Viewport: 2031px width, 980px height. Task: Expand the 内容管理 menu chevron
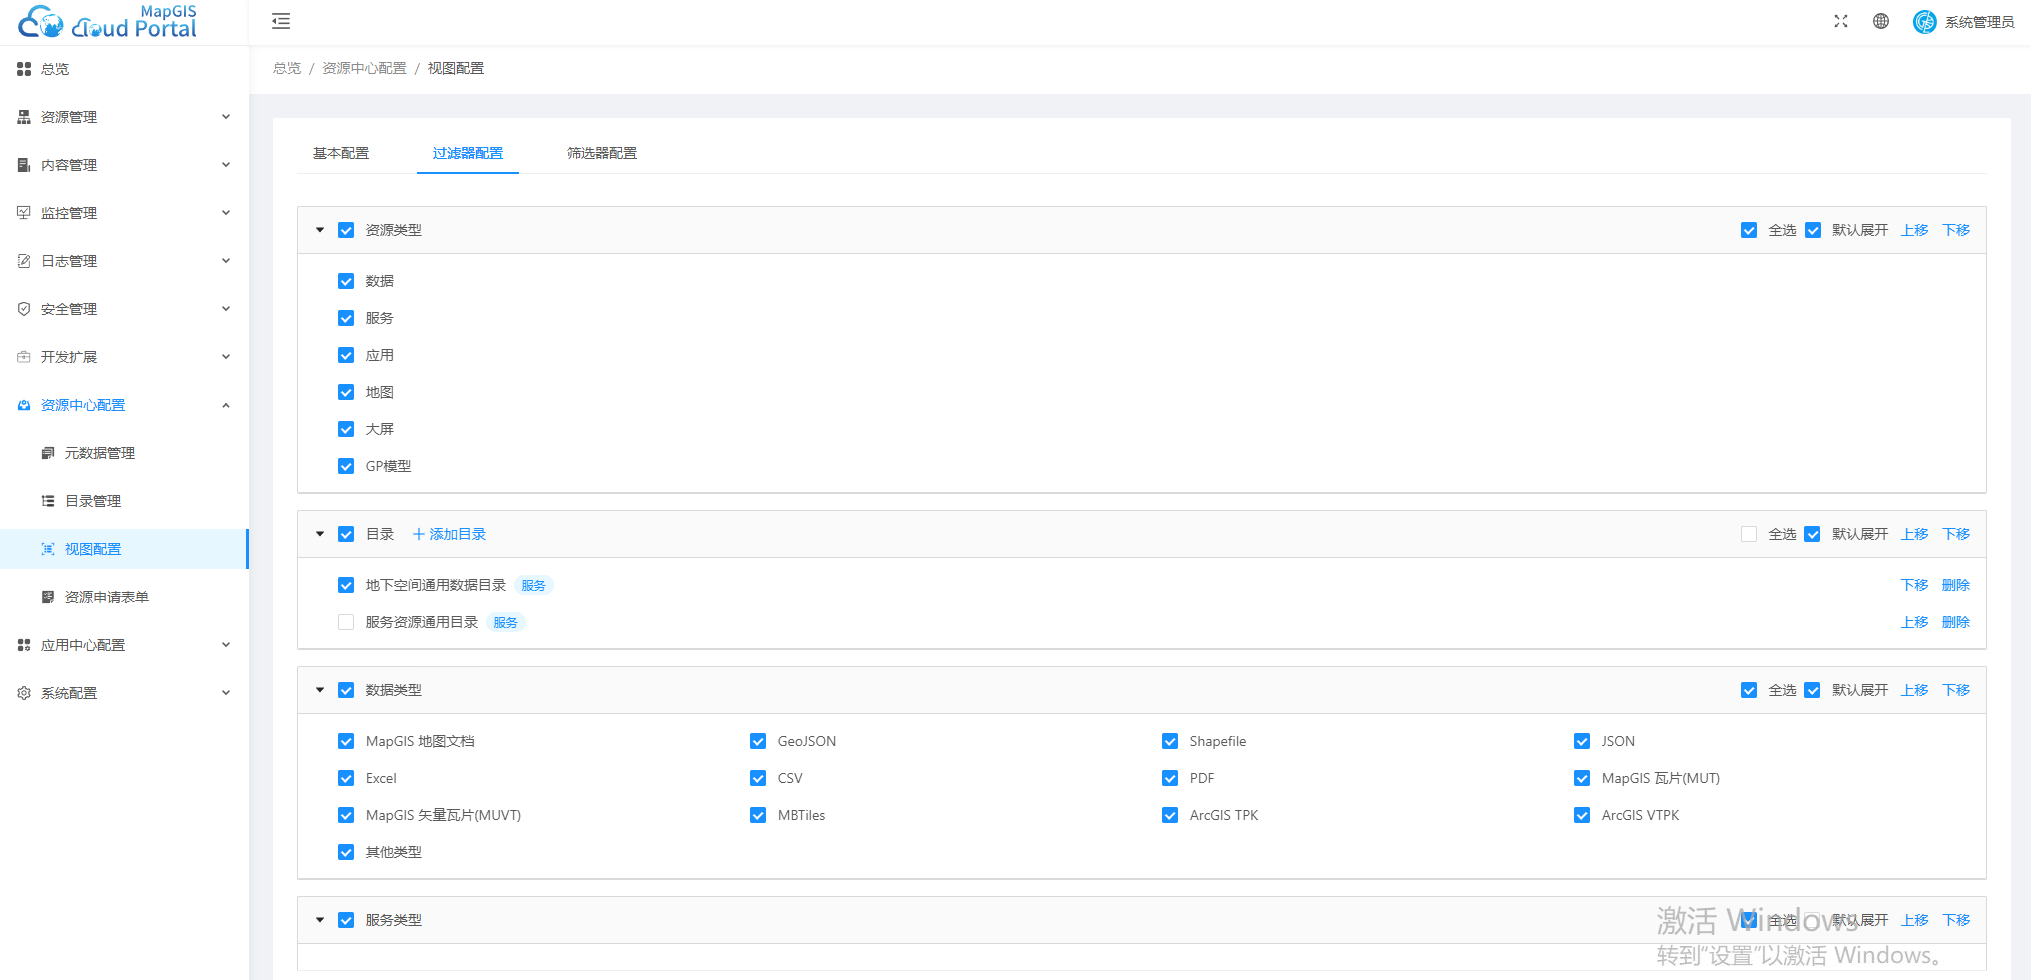226,165
